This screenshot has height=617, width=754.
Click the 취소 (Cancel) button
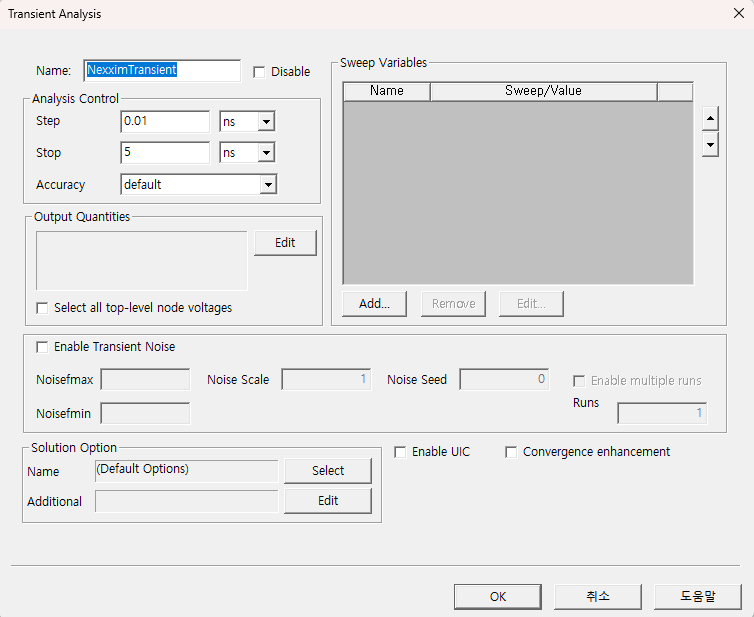[598, 596]
